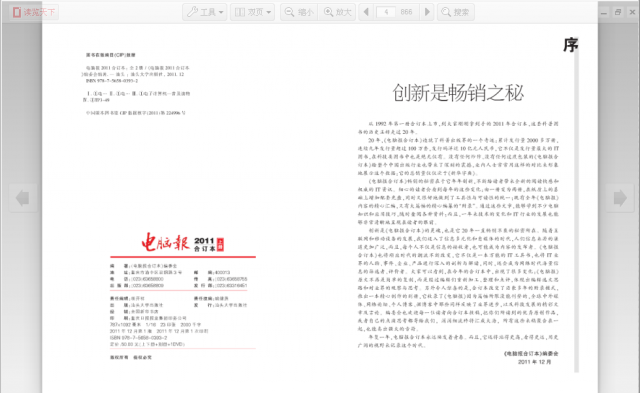The width and height of the screenshot is (640, 393).
Task: Click the 序 section heading
Action: (570, 45)
